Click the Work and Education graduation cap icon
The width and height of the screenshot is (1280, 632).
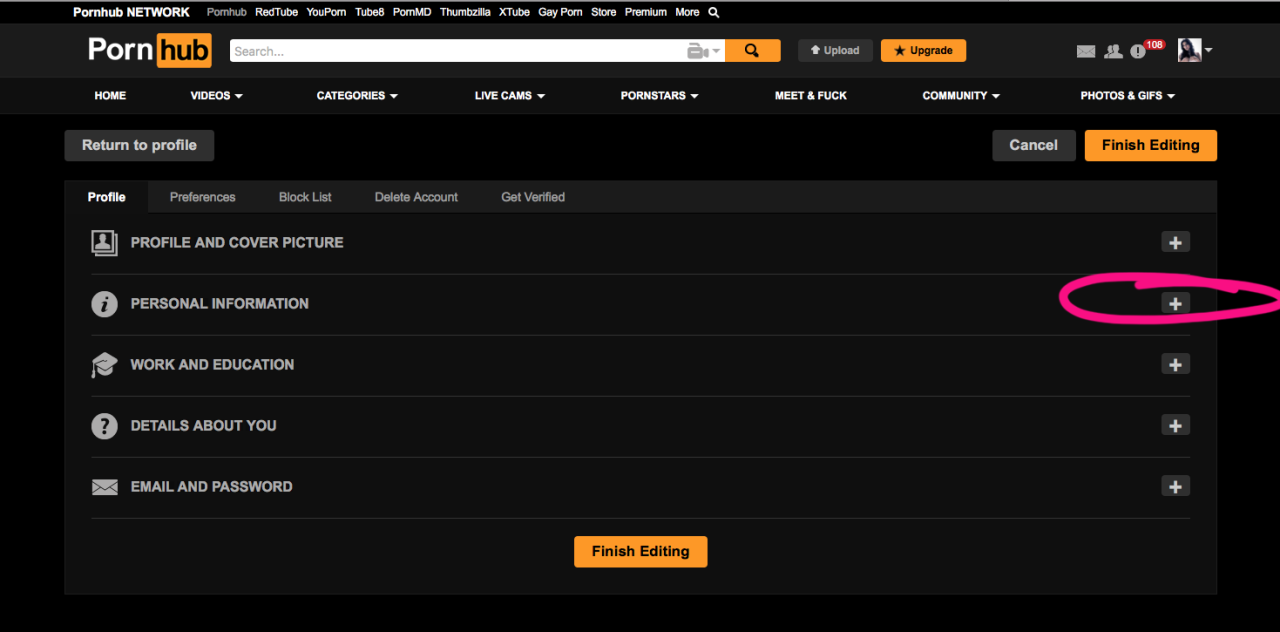(x=104, y=365)
